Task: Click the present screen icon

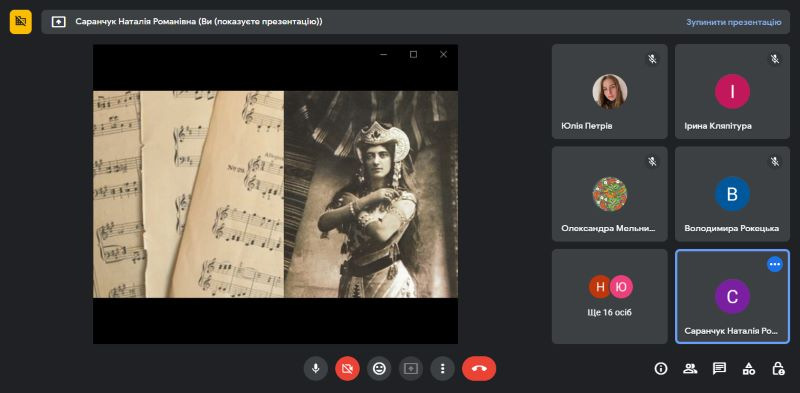Action: point(411,369)
